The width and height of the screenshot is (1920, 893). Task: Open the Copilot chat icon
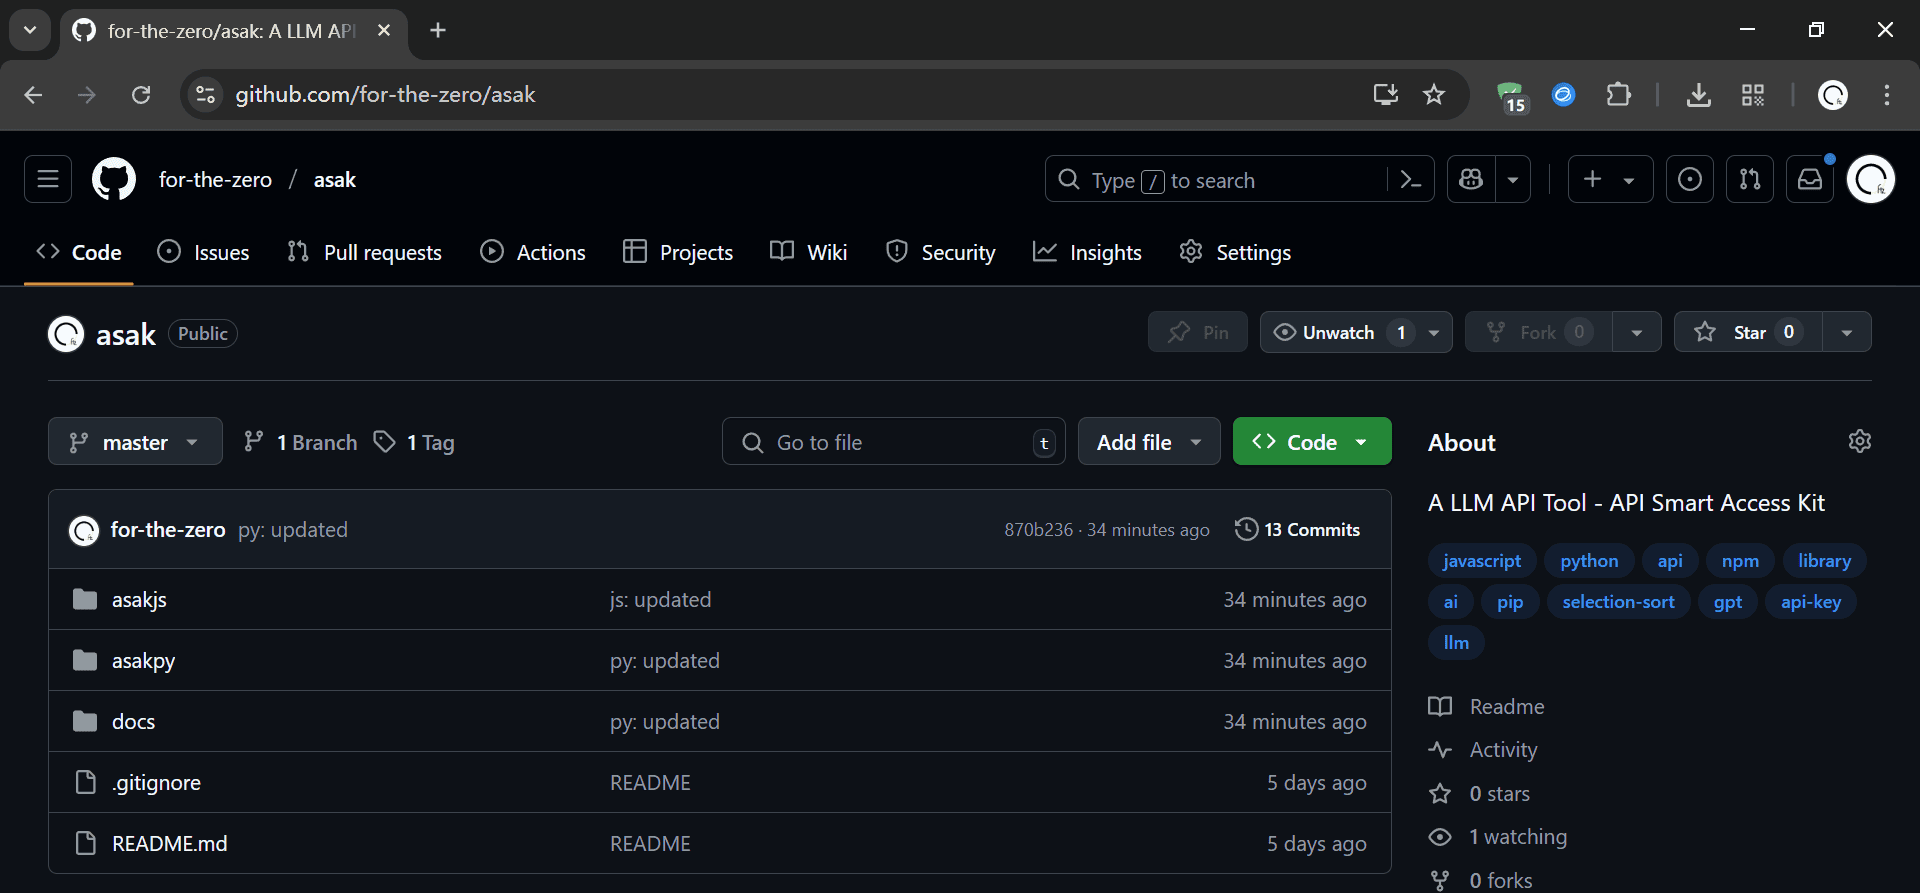(1471, 180)
